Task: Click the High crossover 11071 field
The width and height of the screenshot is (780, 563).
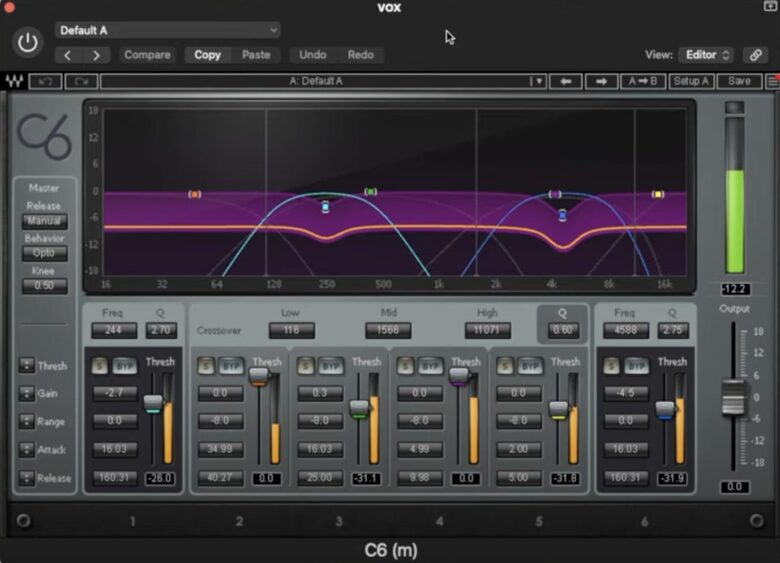Action: (x=488, y=330)
